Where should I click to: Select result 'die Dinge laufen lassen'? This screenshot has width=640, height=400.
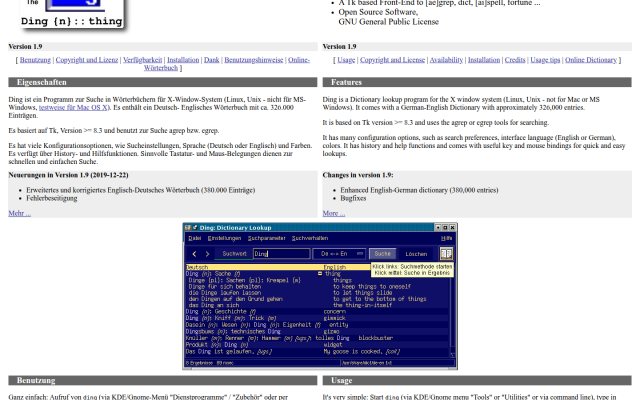(x=224, y=293)
